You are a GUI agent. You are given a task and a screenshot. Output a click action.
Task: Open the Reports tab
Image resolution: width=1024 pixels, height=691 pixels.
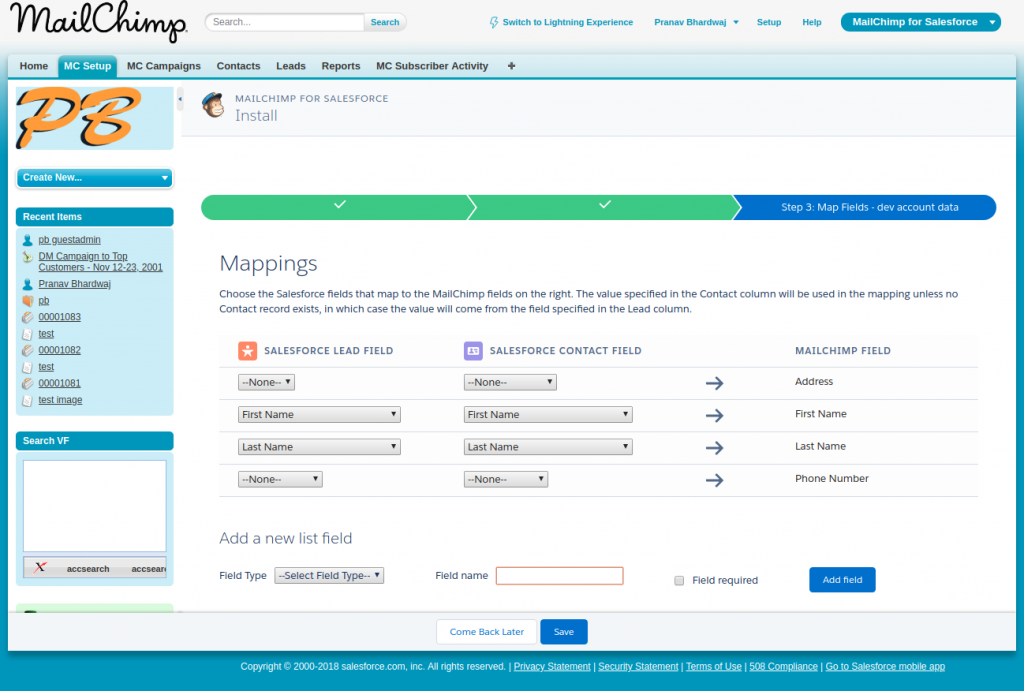coord(341,66)
